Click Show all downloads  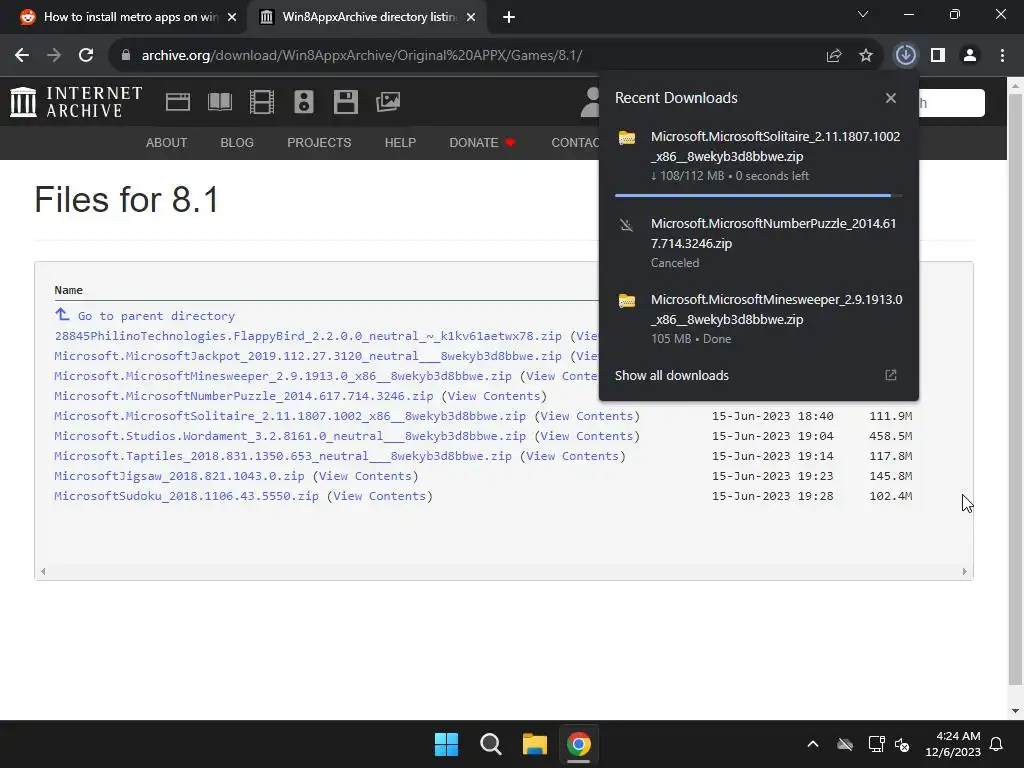click(671, 376)
